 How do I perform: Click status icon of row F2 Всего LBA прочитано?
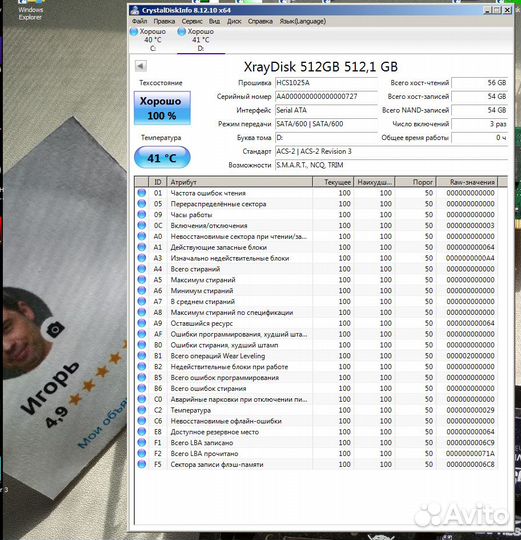[x=142, y=453]
